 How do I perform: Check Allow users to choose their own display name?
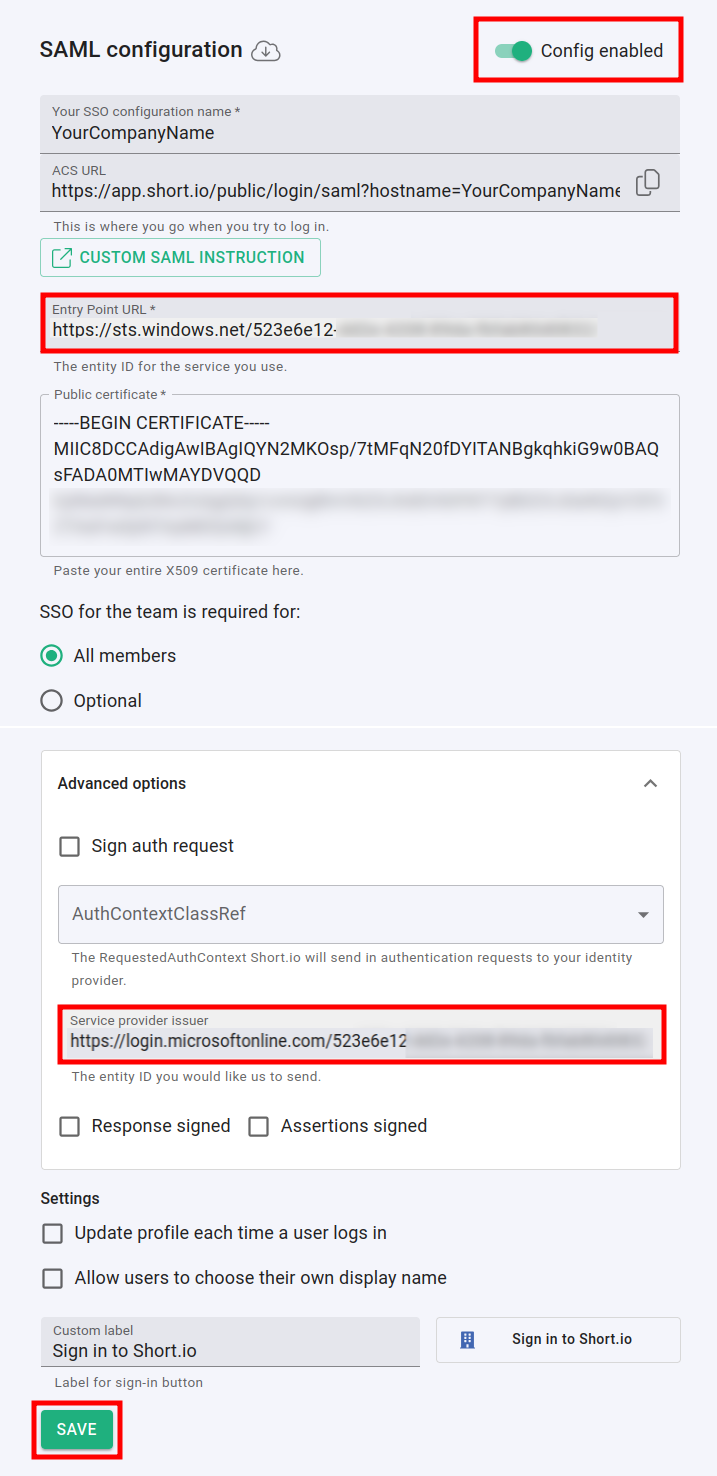(x=53, y=1279)
